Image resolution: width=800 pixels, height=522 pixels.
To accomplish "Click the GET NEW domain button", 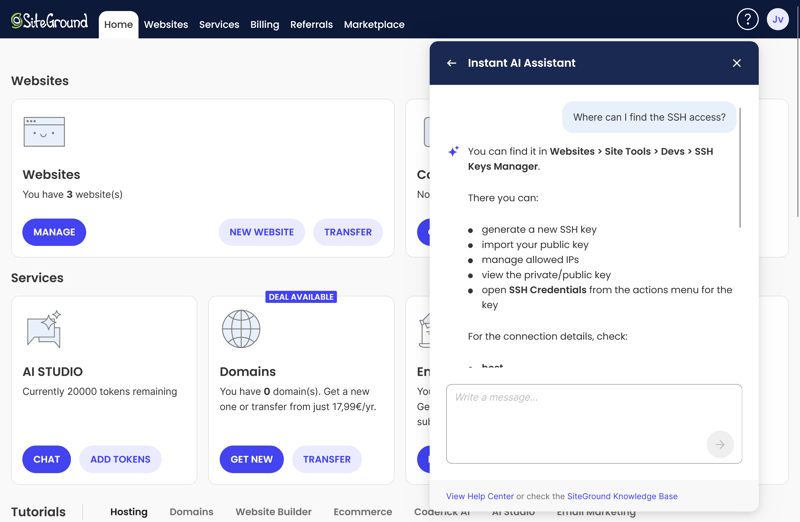I will [x=252, y=459].
